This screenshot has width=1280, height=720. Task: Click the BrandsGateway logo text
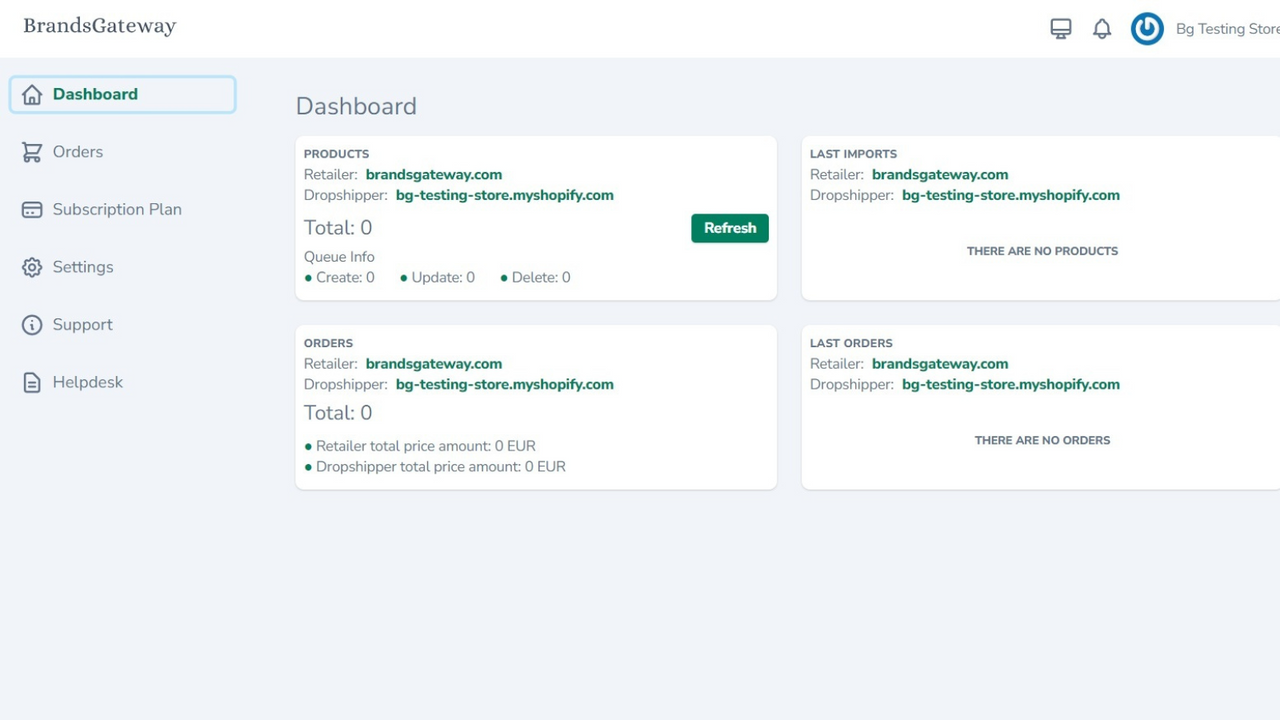(x=99, y=26)
